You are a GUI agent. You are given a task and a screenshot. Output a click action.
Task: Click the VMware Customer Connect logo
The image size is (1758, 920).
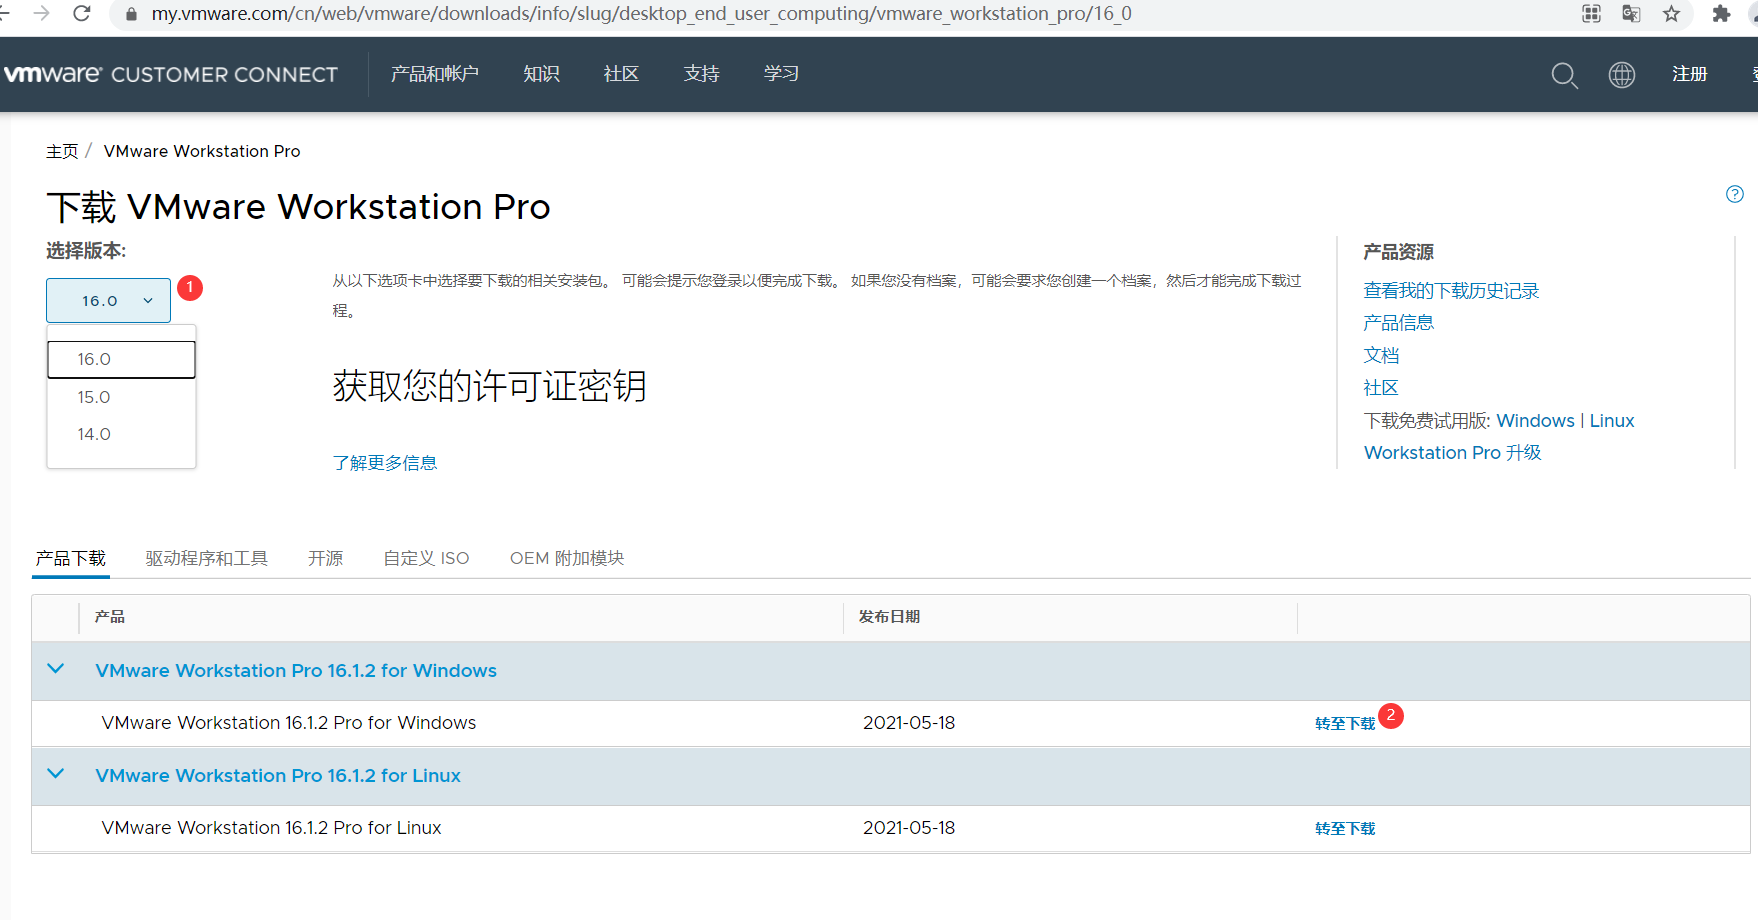pos(171,74)
